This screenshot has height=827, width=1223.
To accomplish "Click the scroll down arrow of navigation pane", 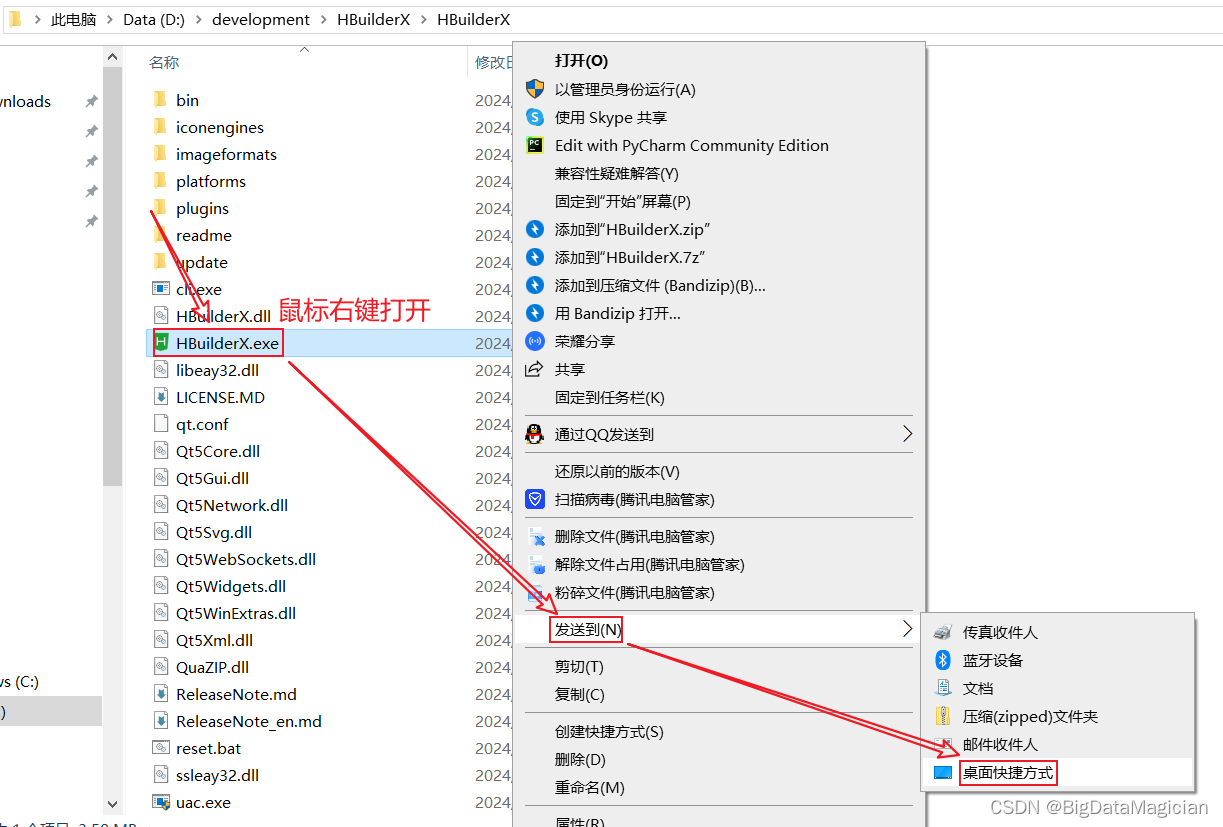I will click(x=112, y=803).
